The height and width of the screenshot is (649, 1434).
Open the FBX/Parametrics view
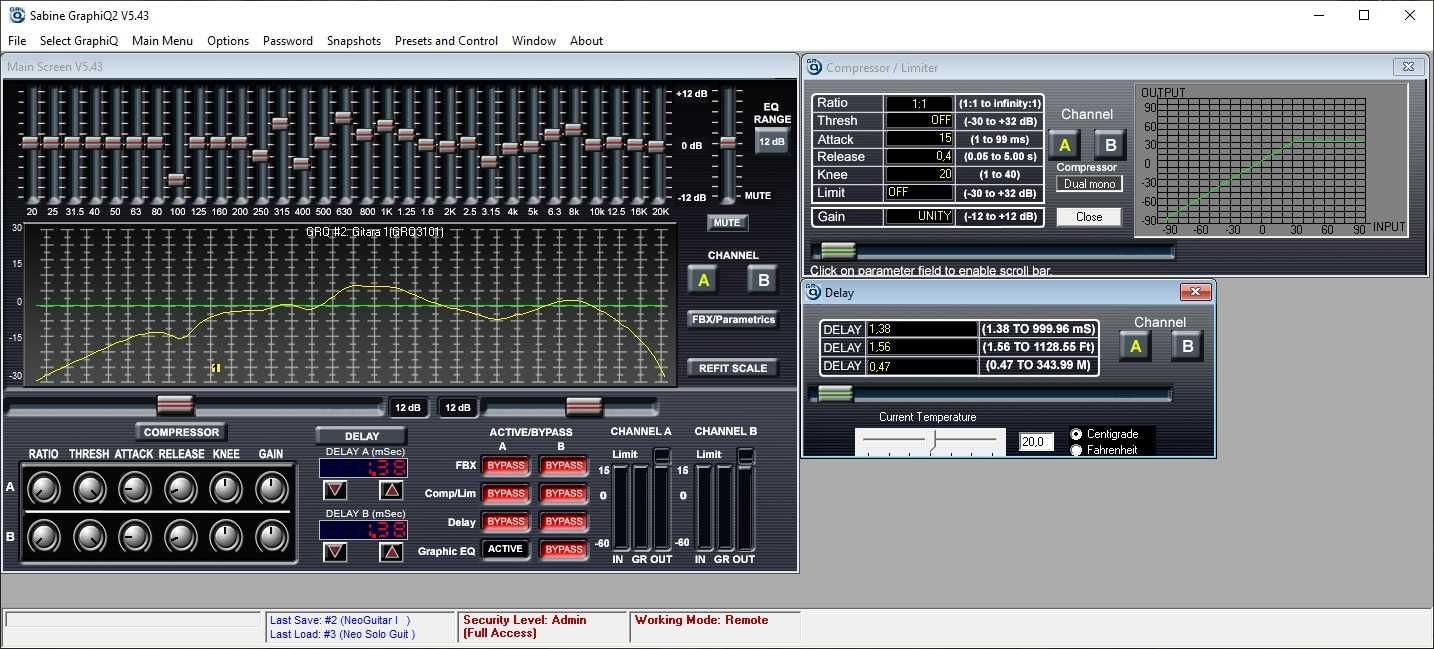(x=732, y=320)
